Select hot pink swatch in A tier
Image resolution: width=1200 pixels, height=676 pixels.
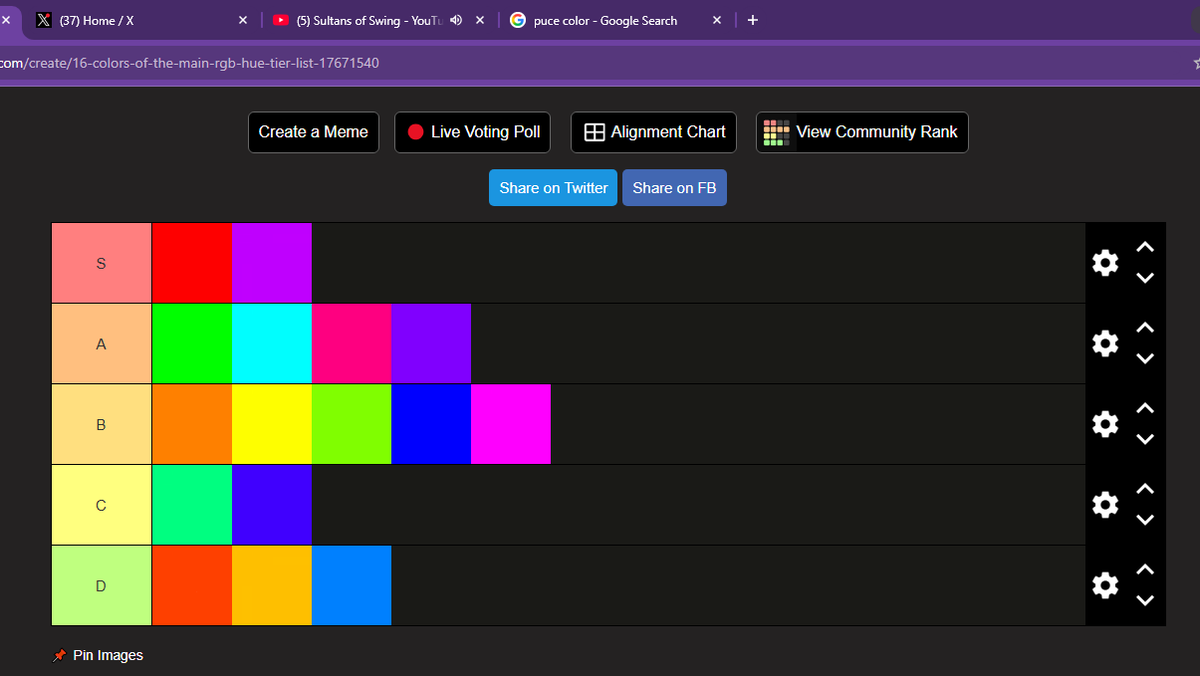(352, 344)
